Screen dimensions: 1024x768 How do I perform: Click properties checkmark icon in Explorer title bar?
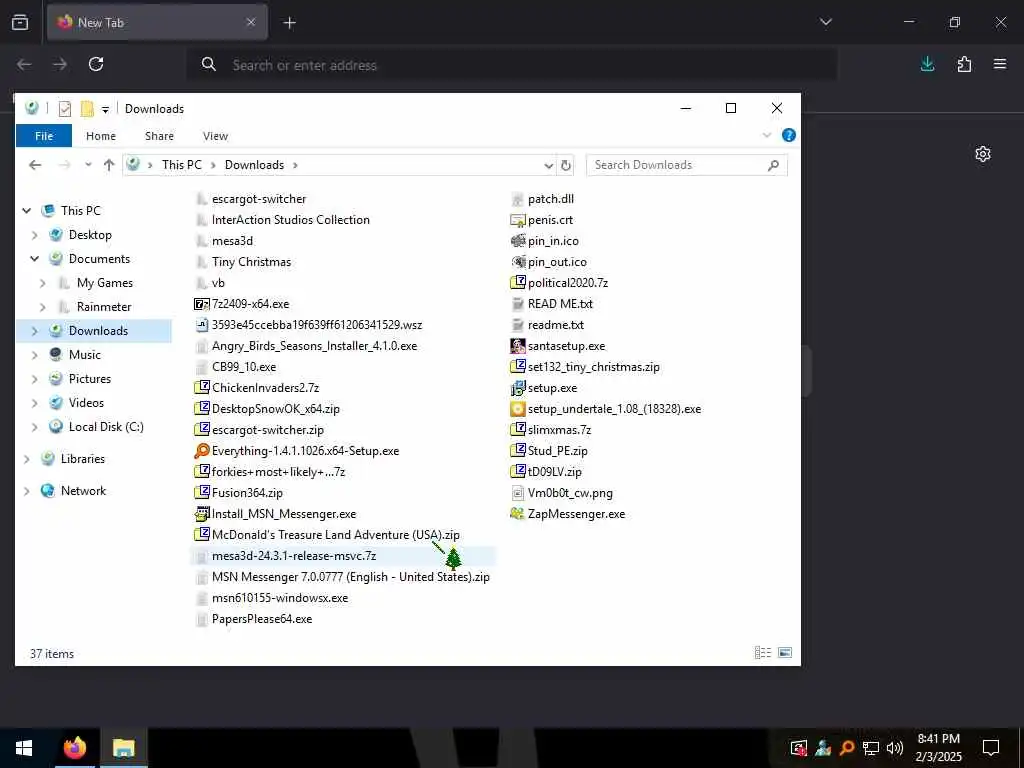(65, 108)
